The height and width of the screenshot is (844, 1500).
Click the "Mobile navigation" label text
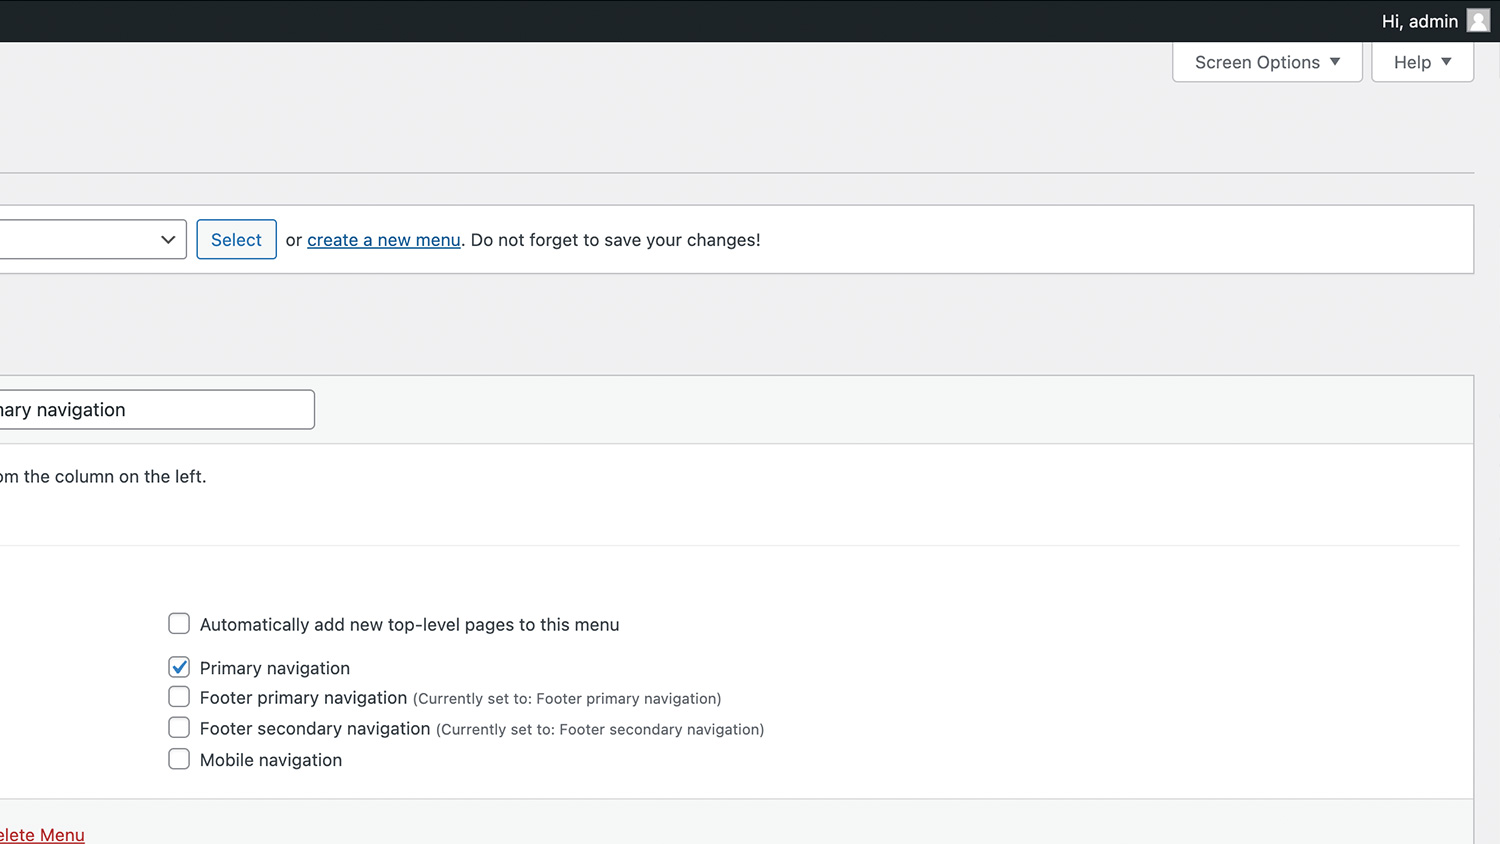point(271,760)
